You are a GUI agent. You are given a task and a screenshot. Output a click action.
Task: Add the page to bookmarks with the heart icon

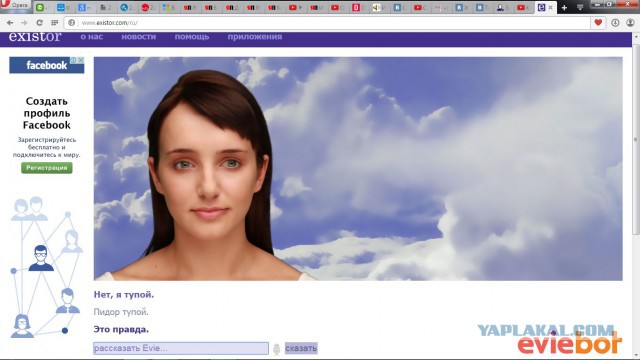[598, 23]
